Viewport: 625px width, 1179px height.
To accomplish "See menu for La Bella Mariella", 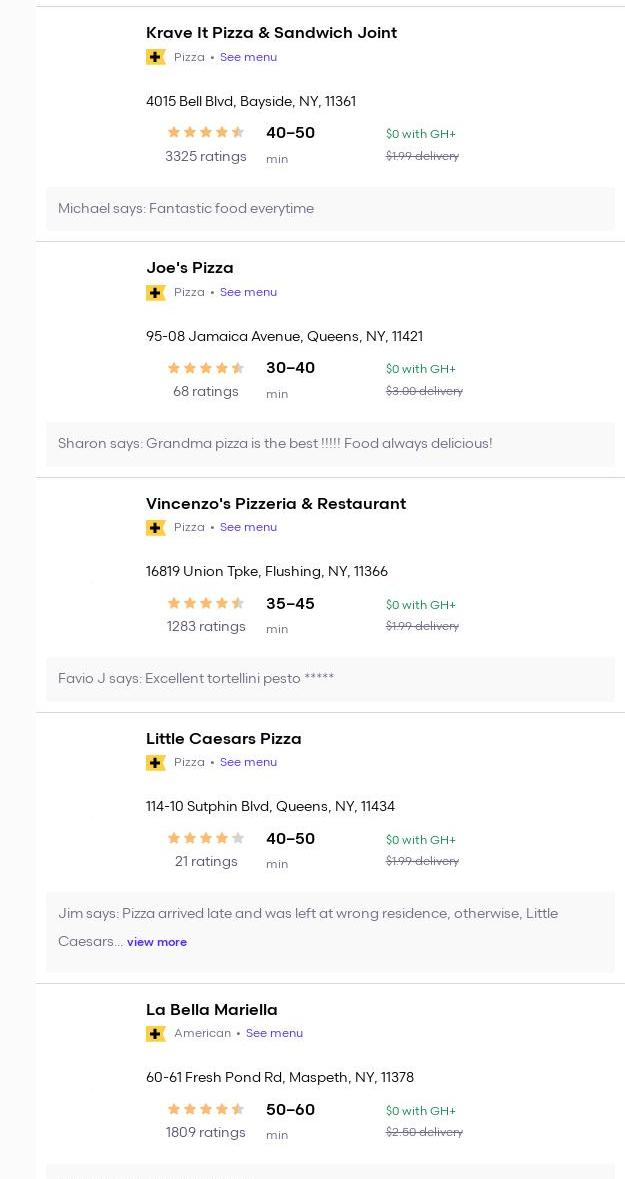I will click(x=274, y=1033).
